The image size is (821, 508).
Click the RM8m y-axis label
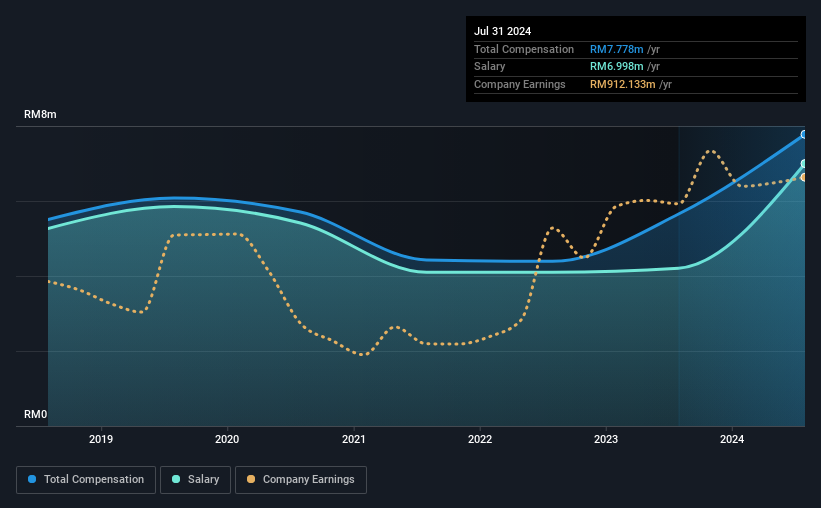pos(40,115)
